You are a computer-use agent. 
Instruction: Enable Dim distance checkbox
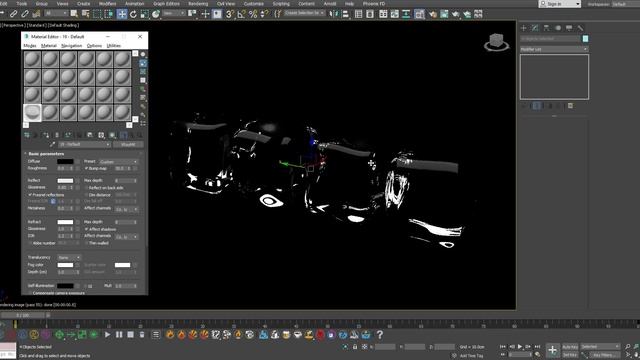[x=87, y=195]
